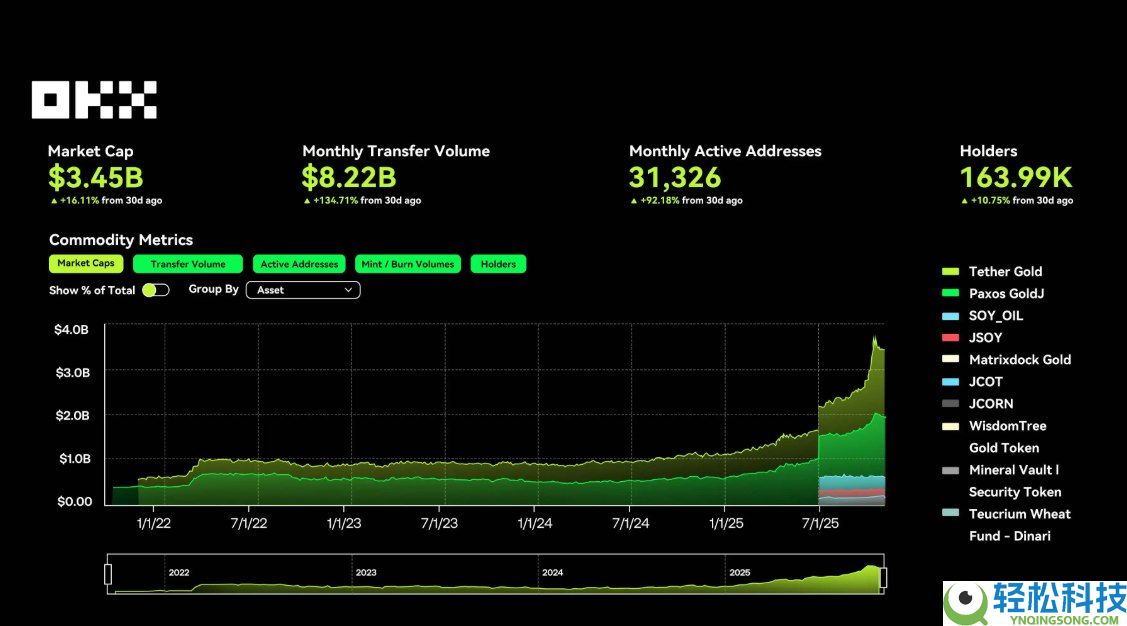Click Mineral Vault I legend icon
Viewport: 1127px width, 626px height.
click(950, 470)
